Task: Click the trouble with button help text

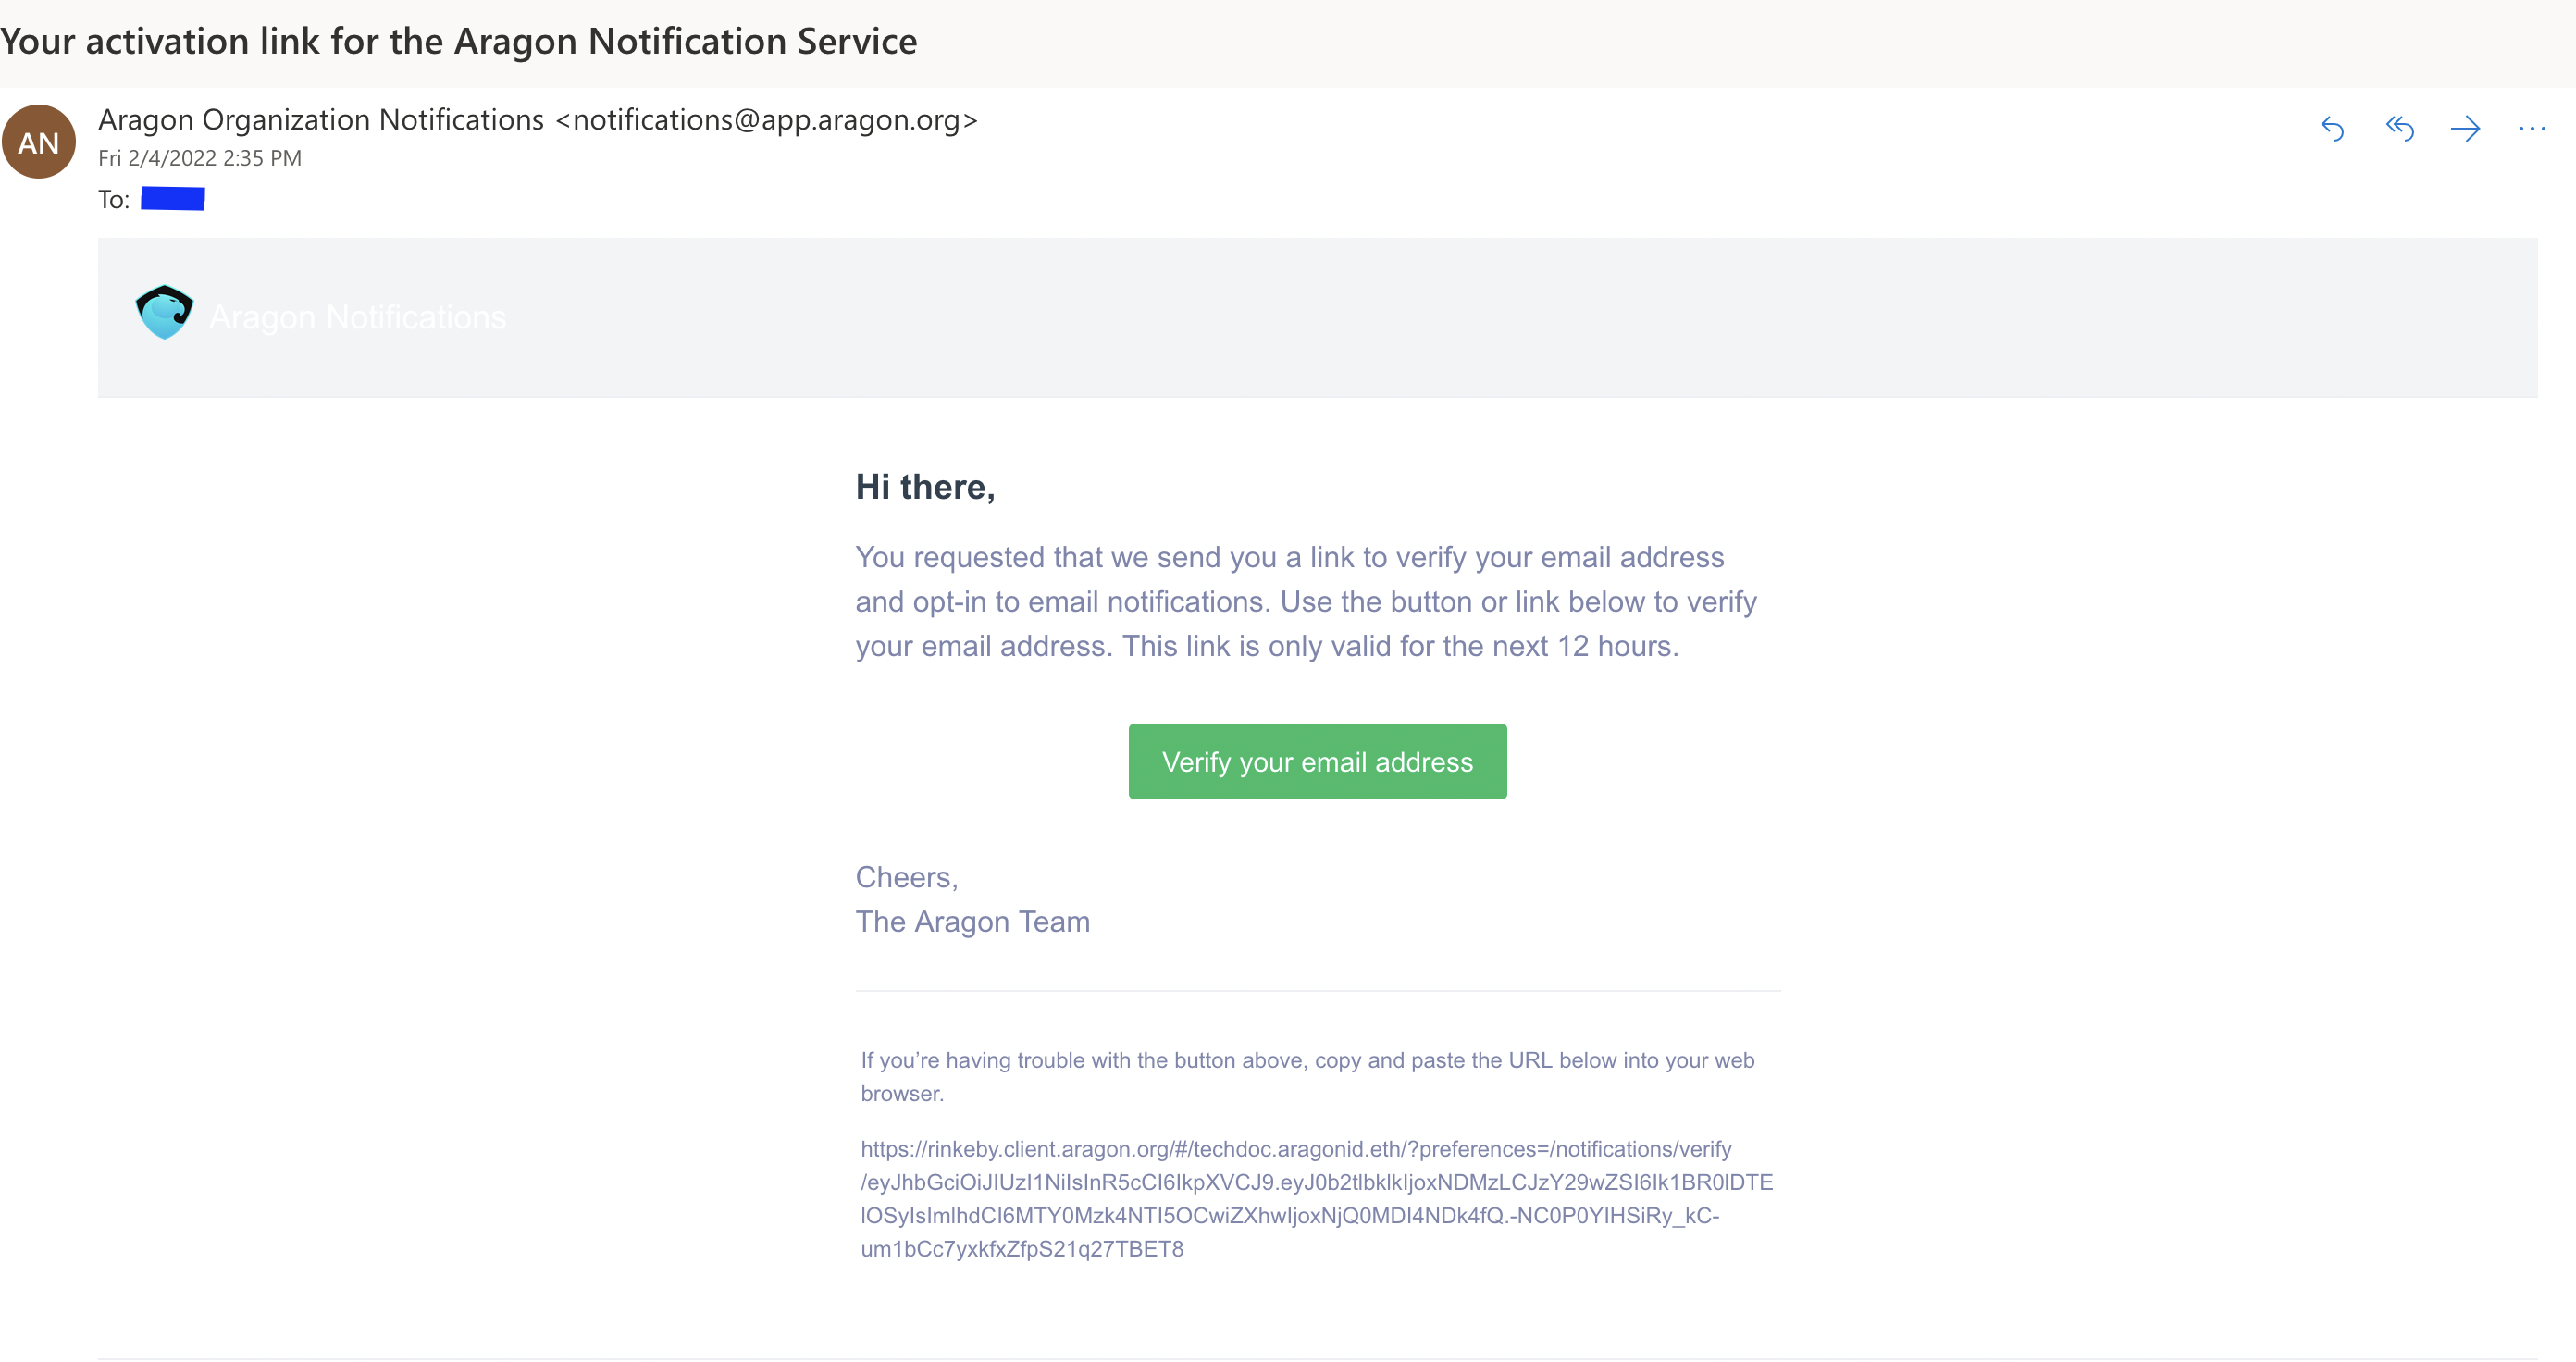Action: [1308, 1077]
